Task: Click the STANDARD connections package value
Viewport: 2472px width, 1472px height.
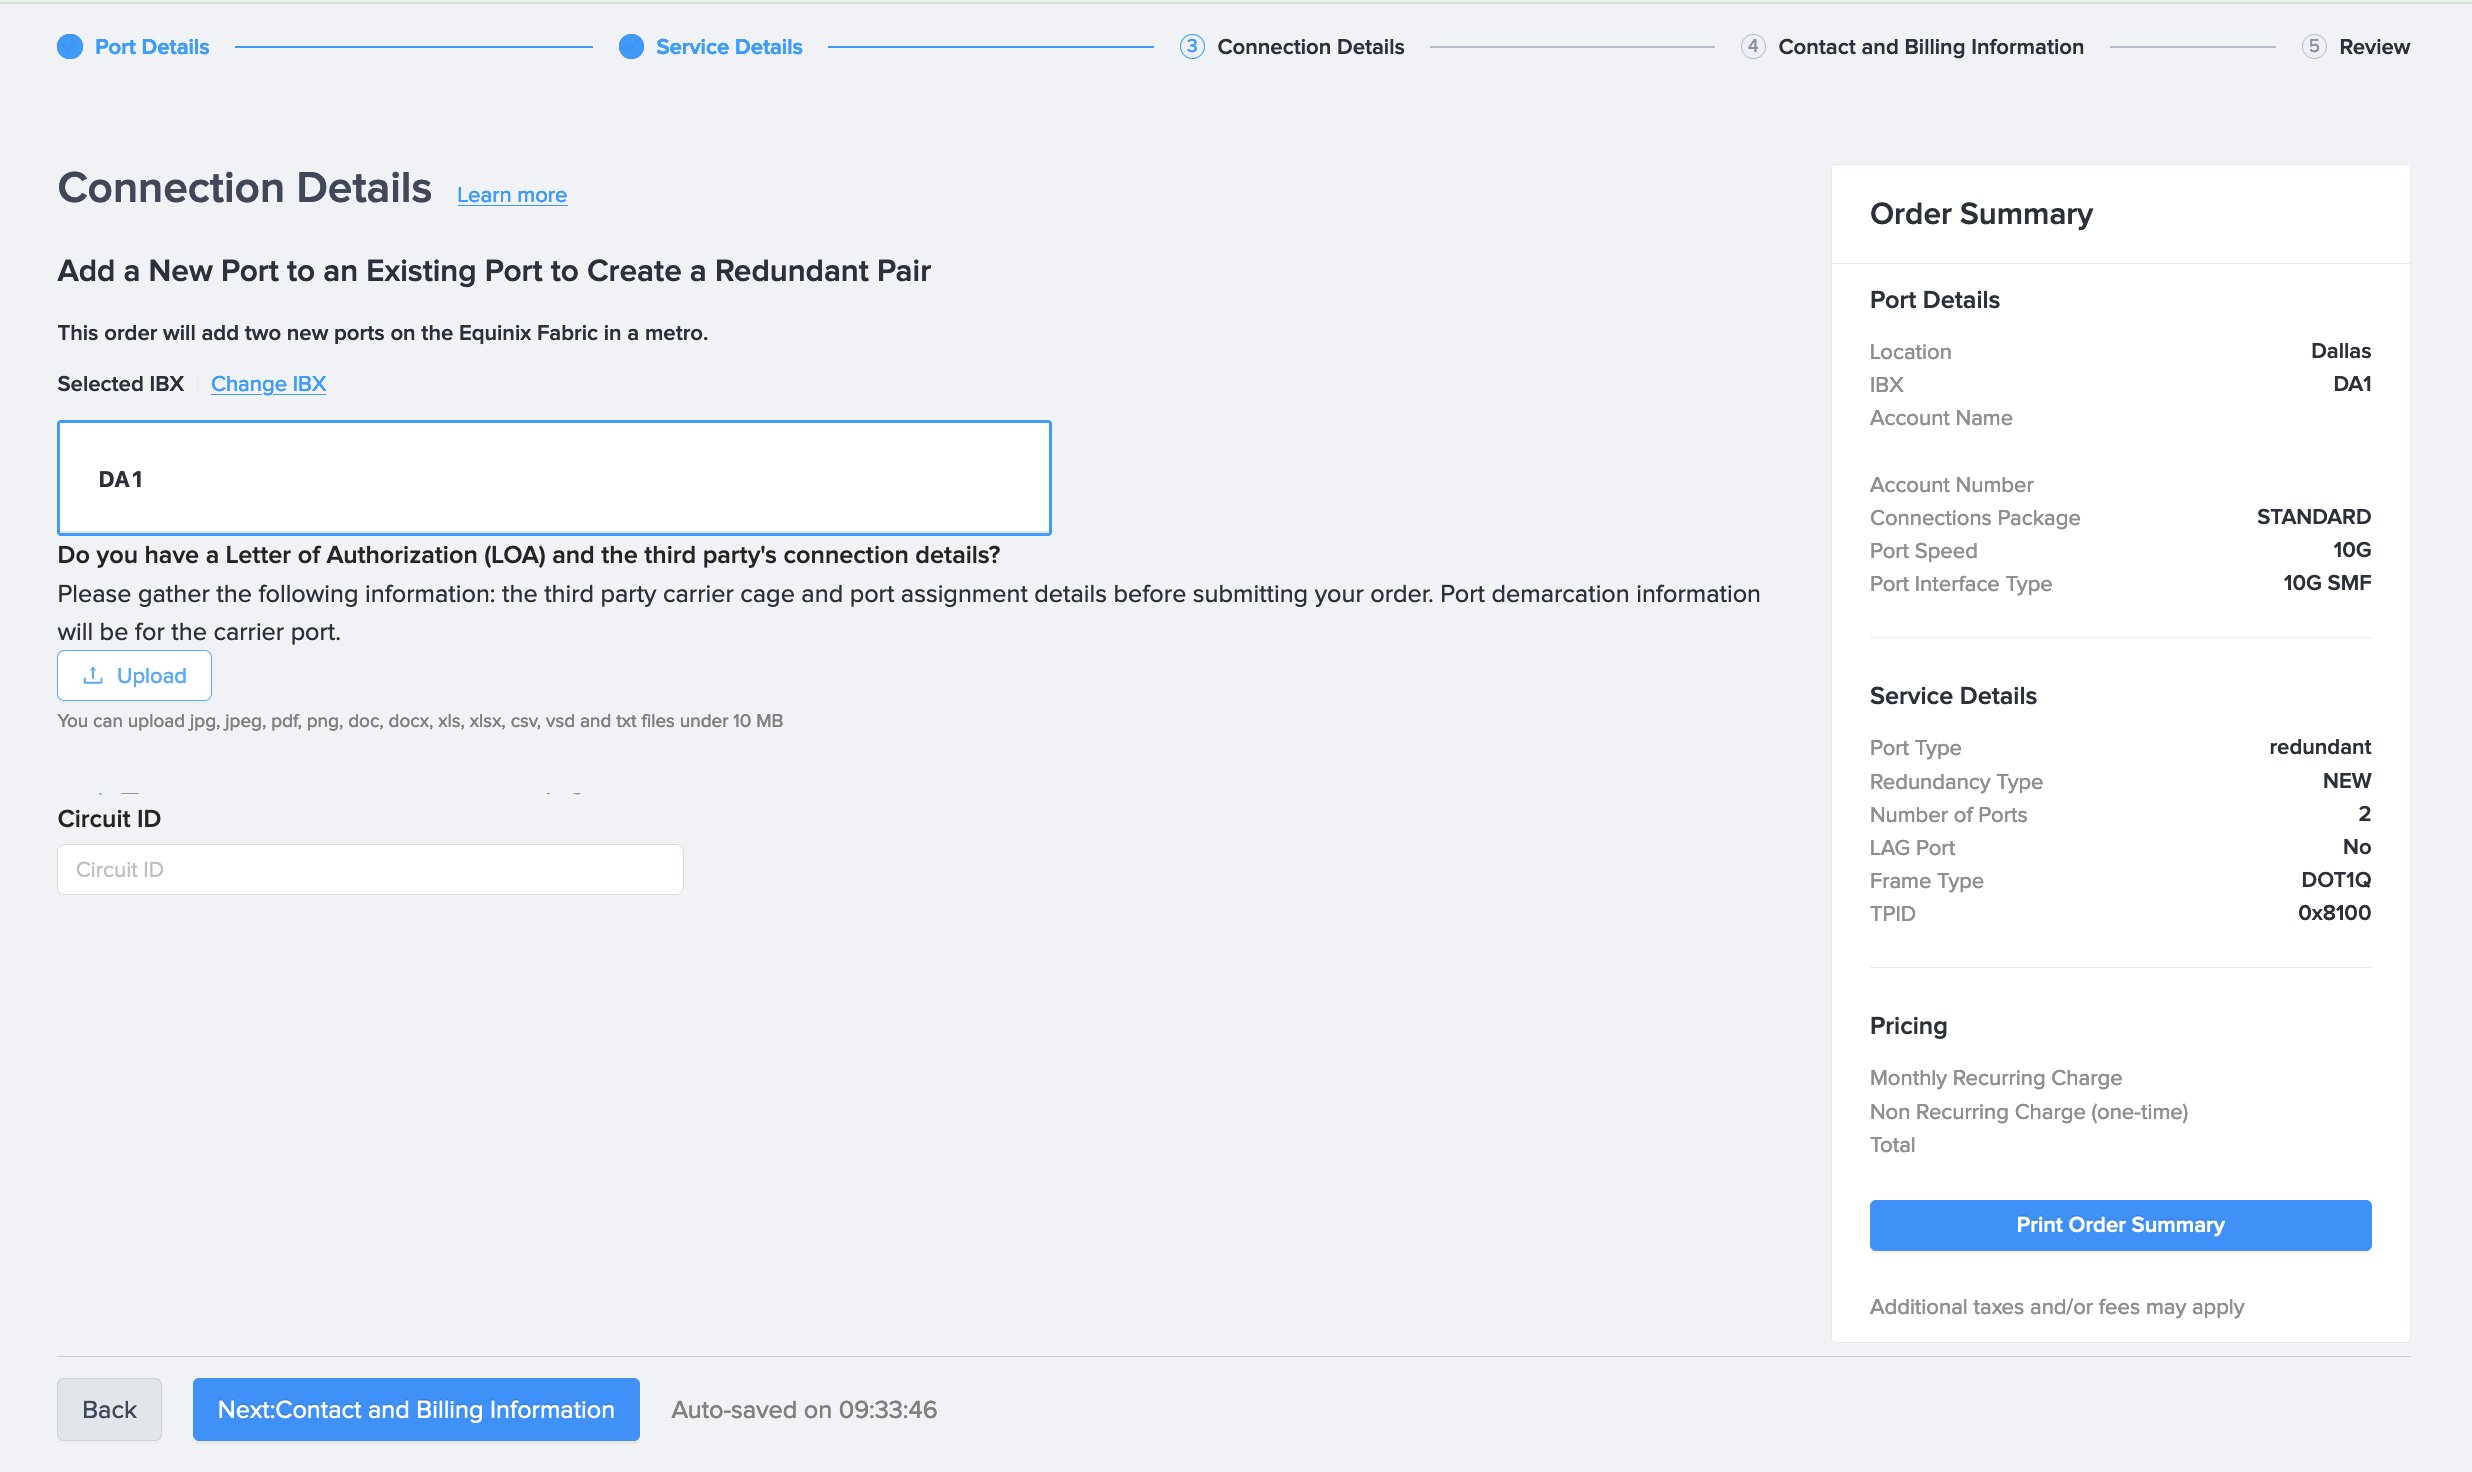Action: coord(2313,517)
